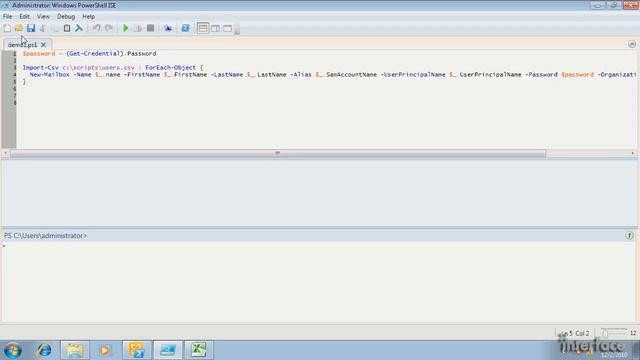Expand the toolbar overflow options arrow
Image resolution: width=640 pixels, height=360 pixels.
point(237,29)
